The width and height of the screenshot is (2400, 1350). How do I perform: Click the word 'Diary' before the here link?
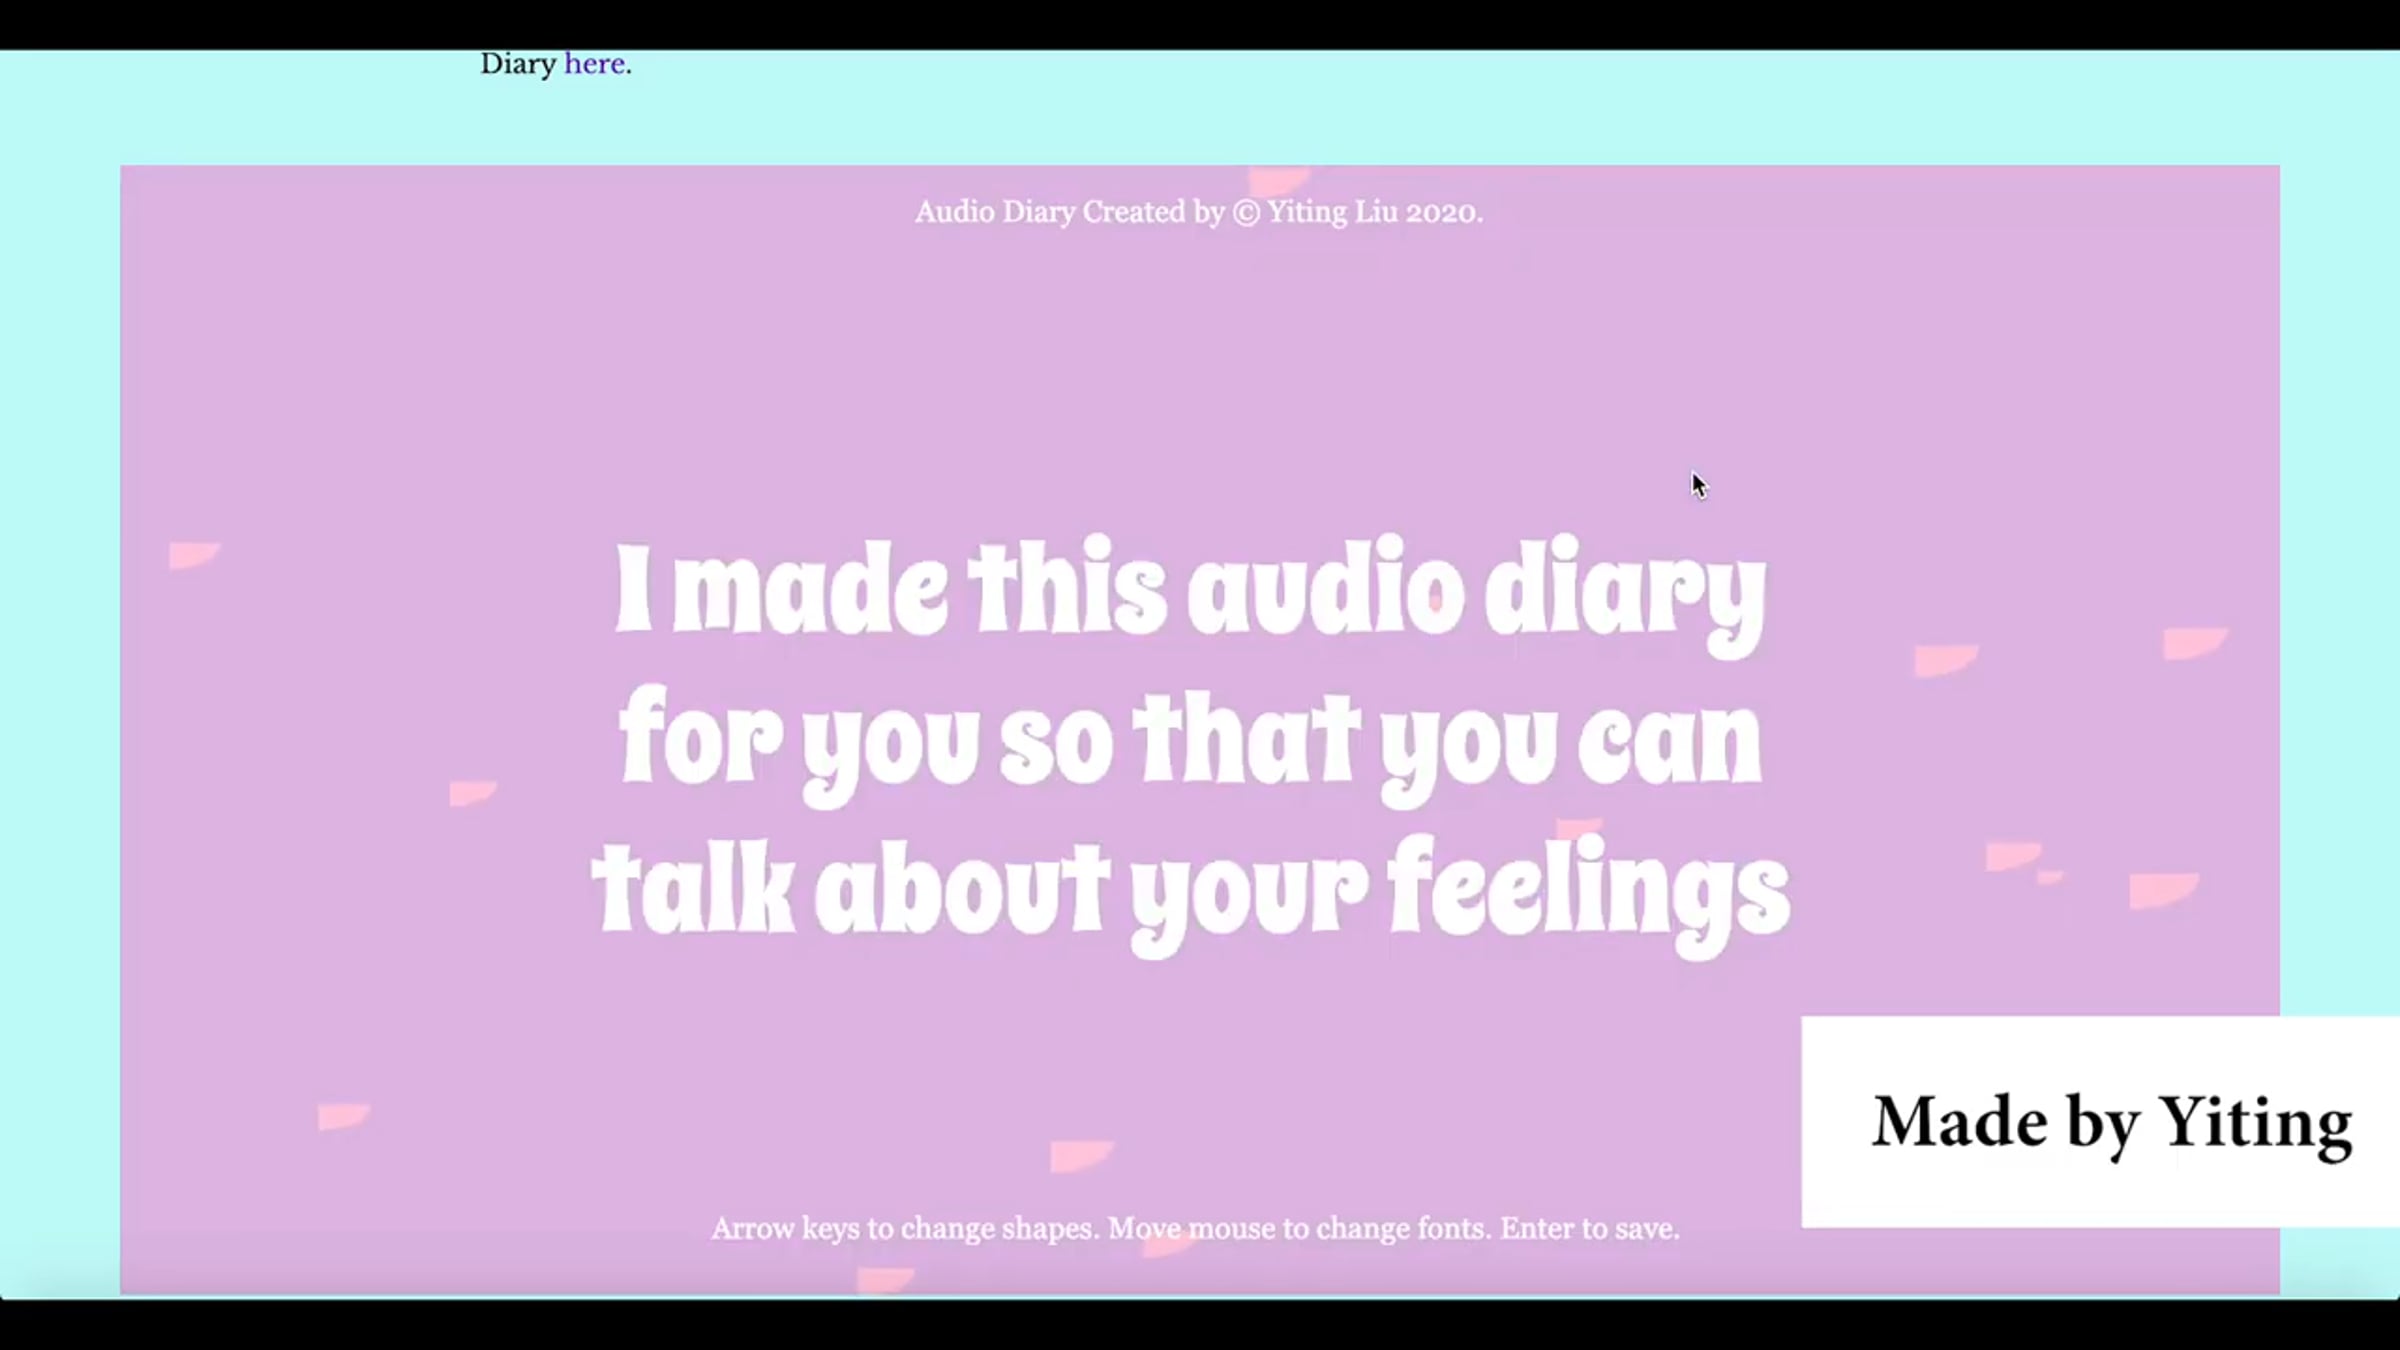coord(518,64)
